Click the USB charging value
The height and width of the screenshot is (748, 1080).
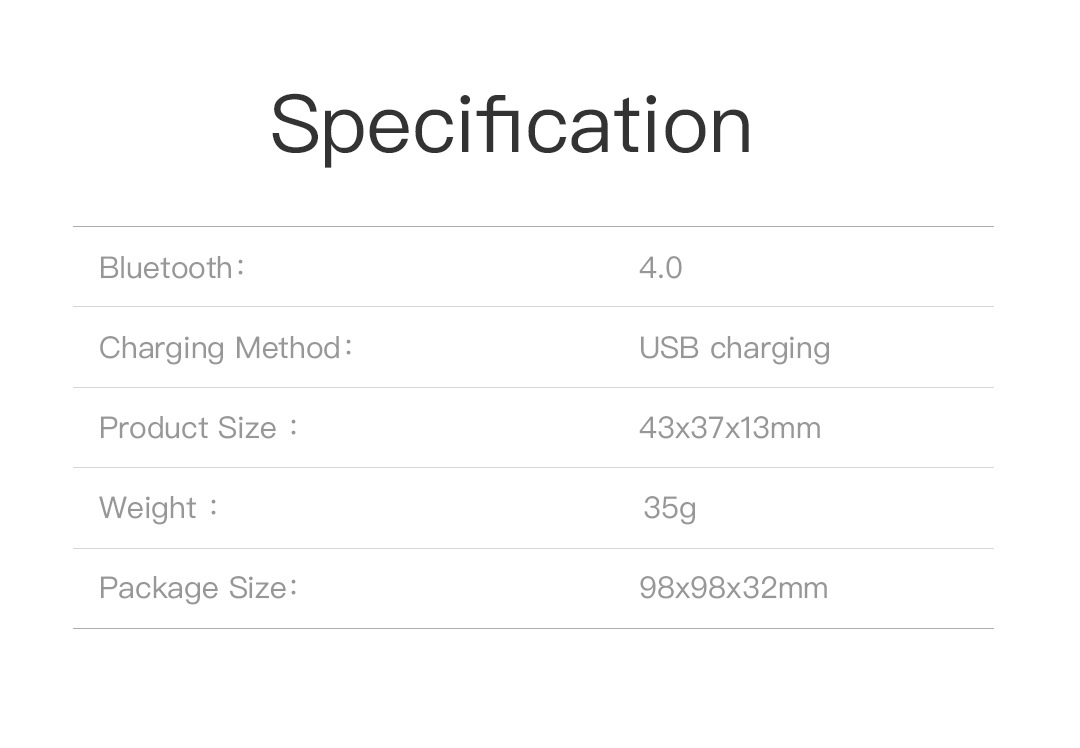click(x=734, y=348)
